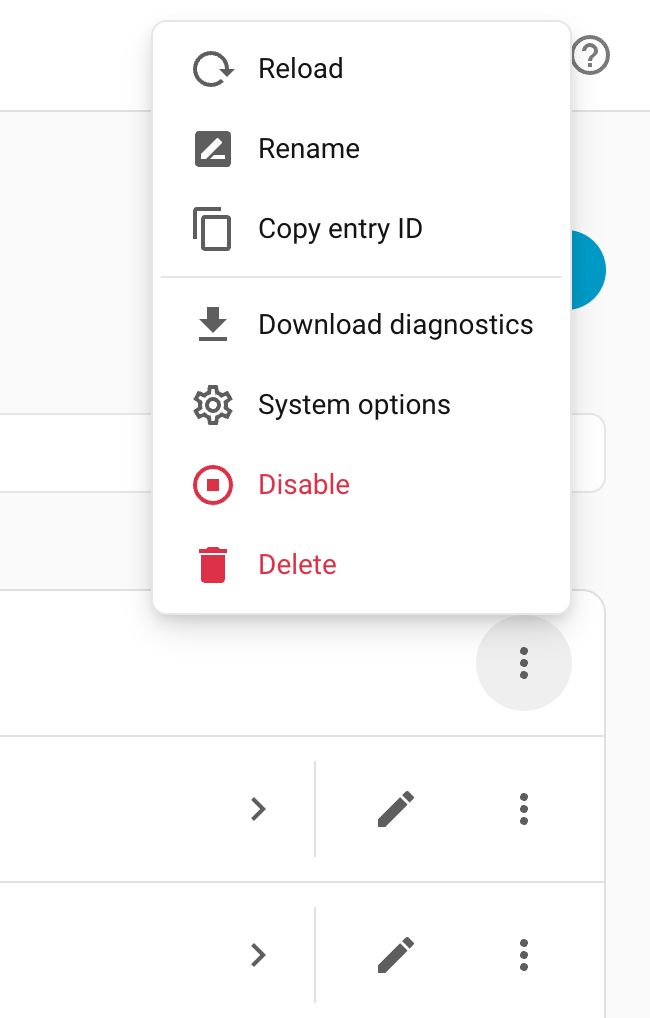
Task: Select the Reload menu entry
Action: tap(362, 69)
